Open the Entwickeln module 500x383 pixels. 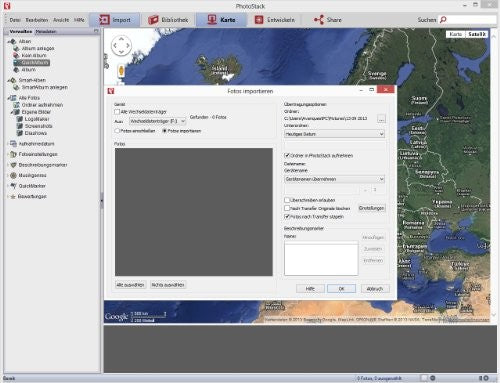tap(275, 20)
